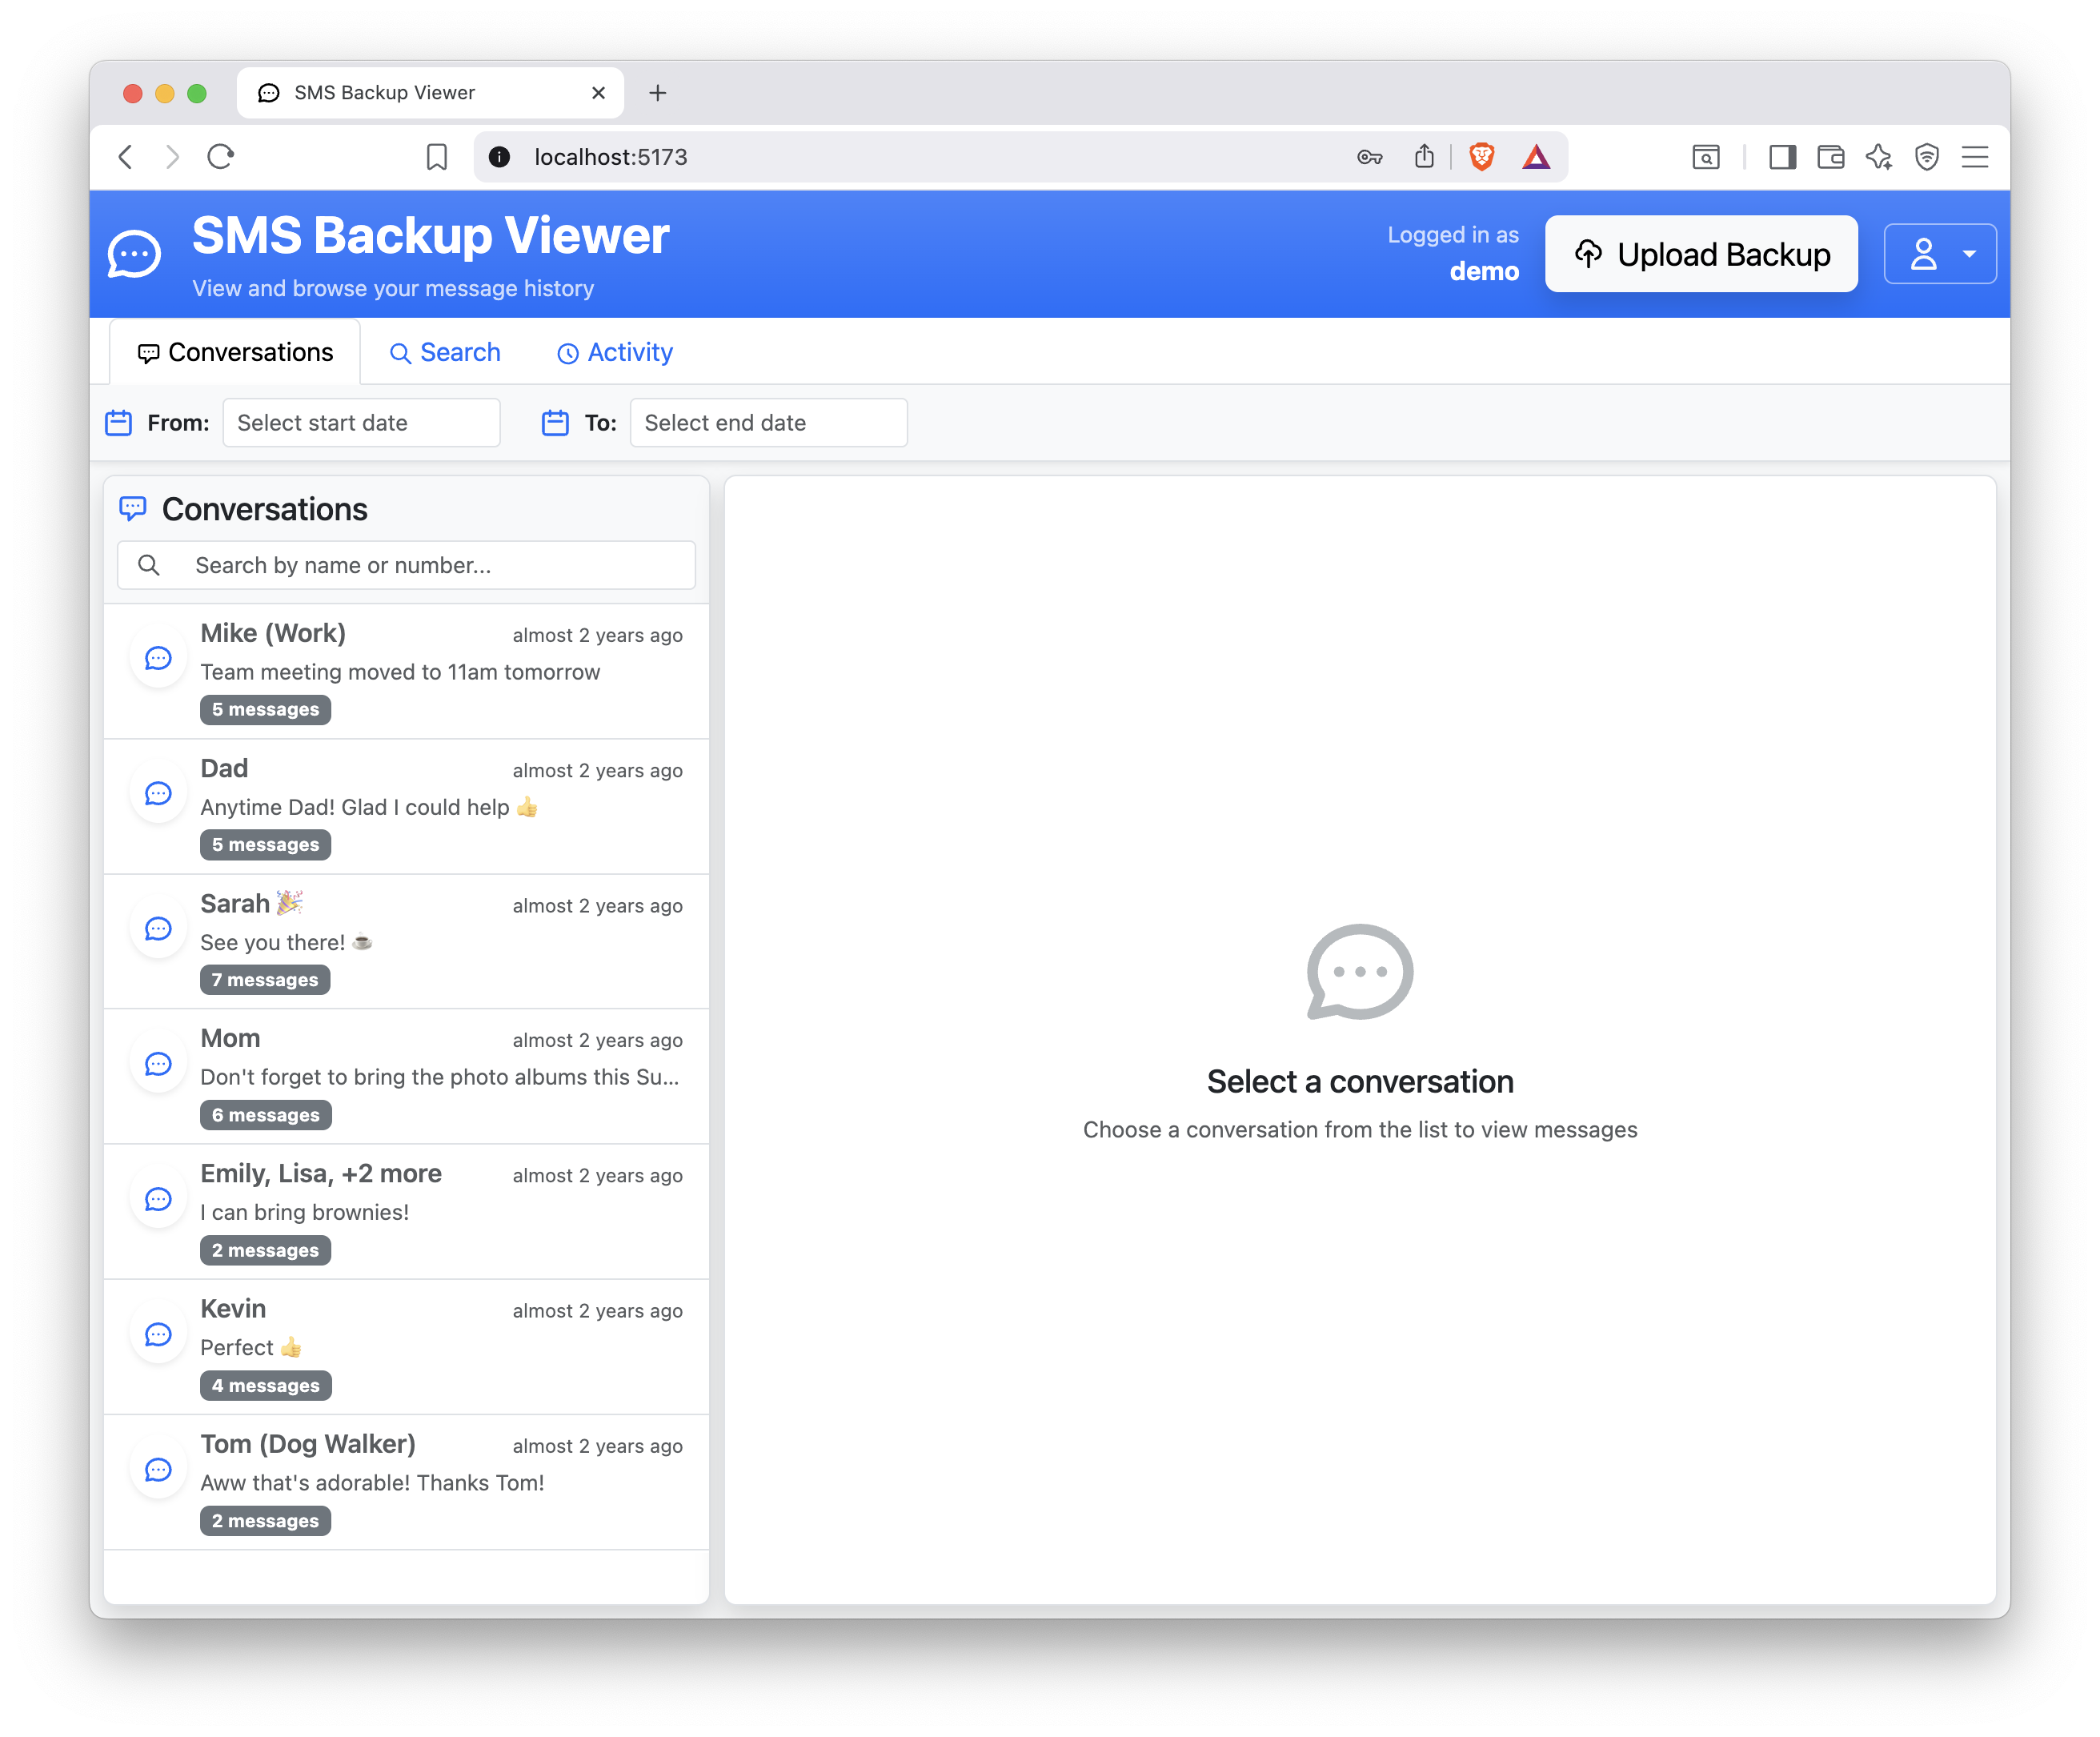
Task: Open the Mom conversation name
Action: click(x=230, y=1038)
